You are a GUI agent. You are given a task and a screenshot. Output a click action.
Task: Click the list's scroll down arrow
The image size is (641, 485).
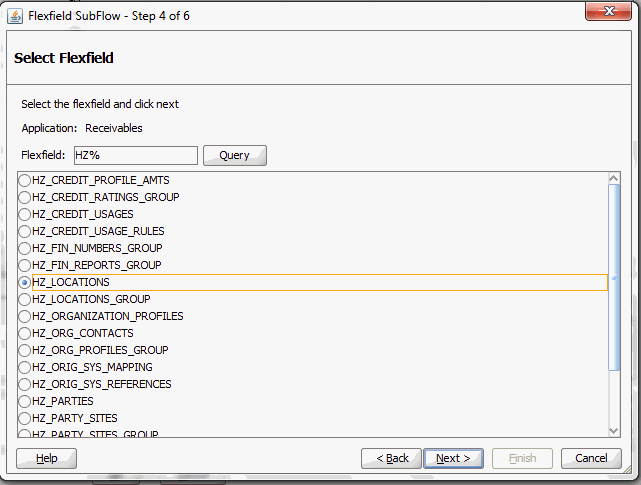[614, 429]
